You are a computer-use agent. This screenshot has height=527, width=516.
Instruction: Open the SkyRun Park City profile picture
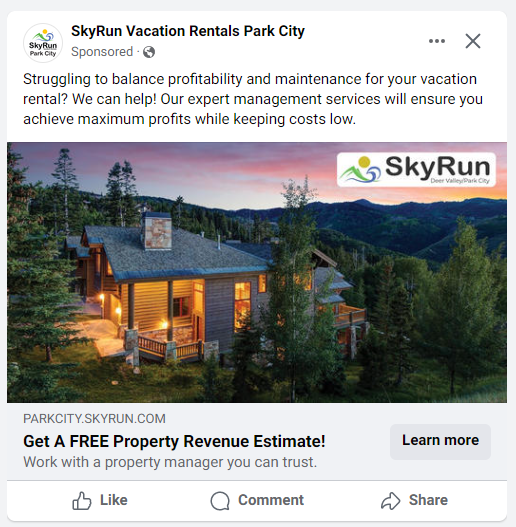click(43, 43)
